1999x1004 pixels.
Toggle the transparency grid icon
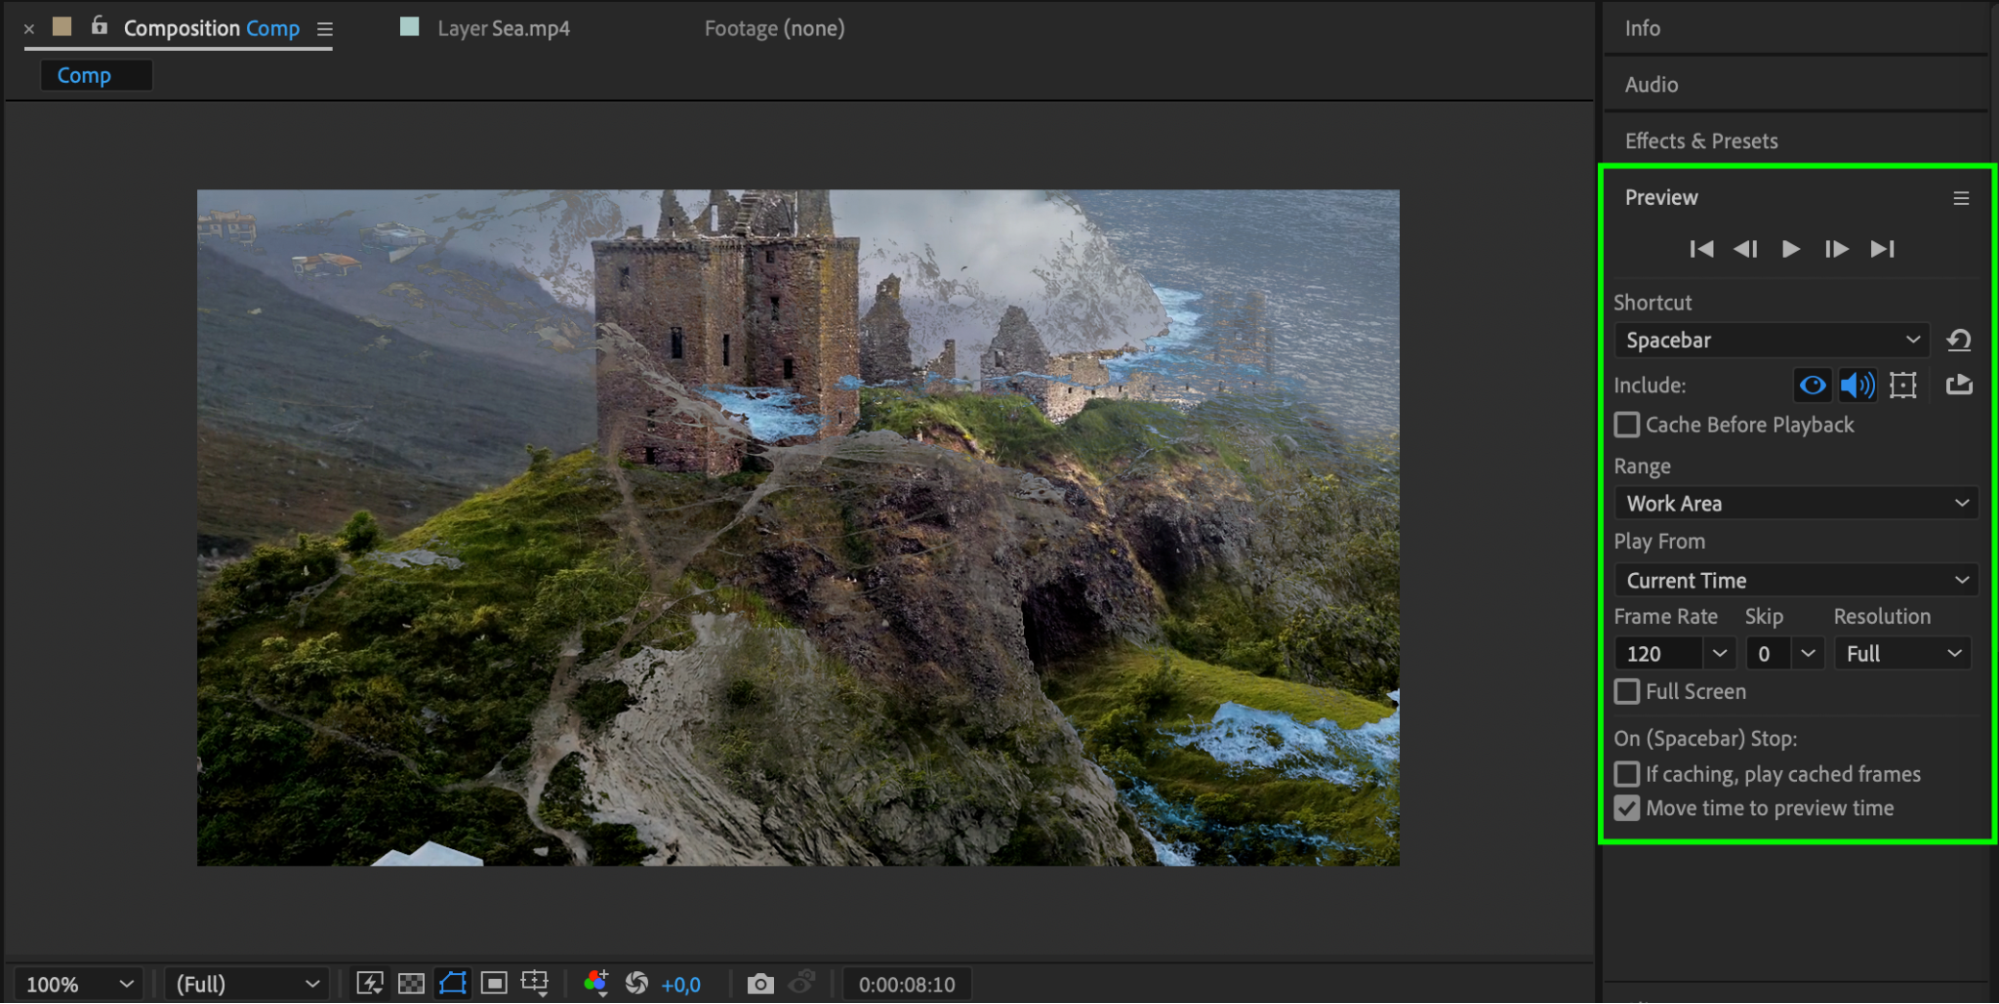[x=411, y=984]
